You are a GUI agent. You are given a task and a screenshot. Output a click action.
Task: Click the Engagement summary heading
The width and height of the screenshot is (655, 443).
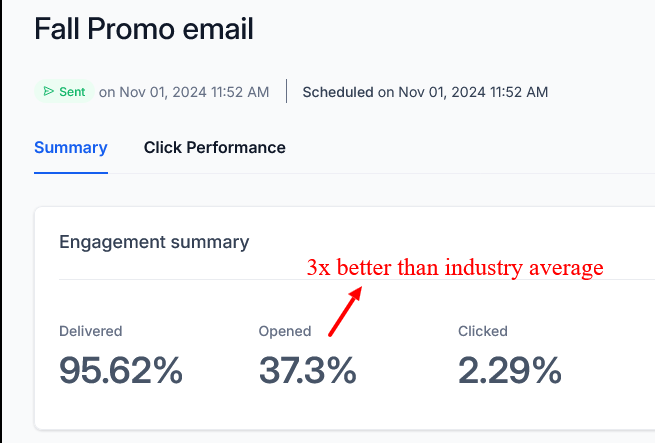[154, 242]
